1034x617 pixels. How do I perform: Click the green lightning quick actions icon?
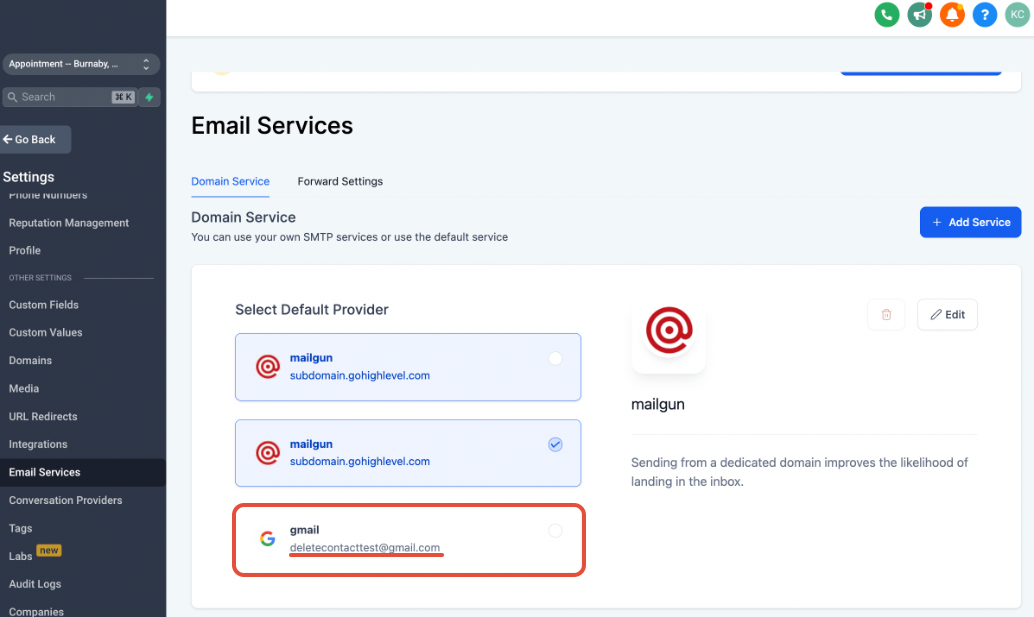tap(150, 97)
